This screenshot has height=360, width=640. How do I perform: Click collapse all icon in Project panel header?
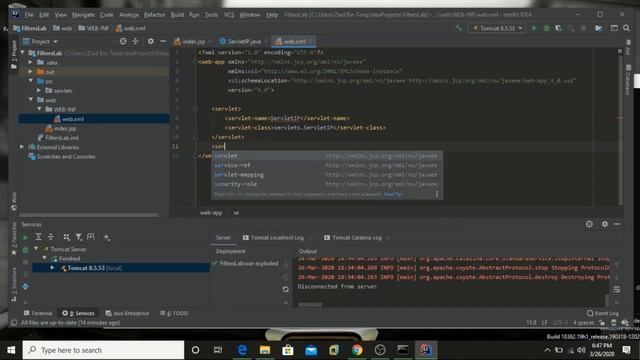(136, 41)
